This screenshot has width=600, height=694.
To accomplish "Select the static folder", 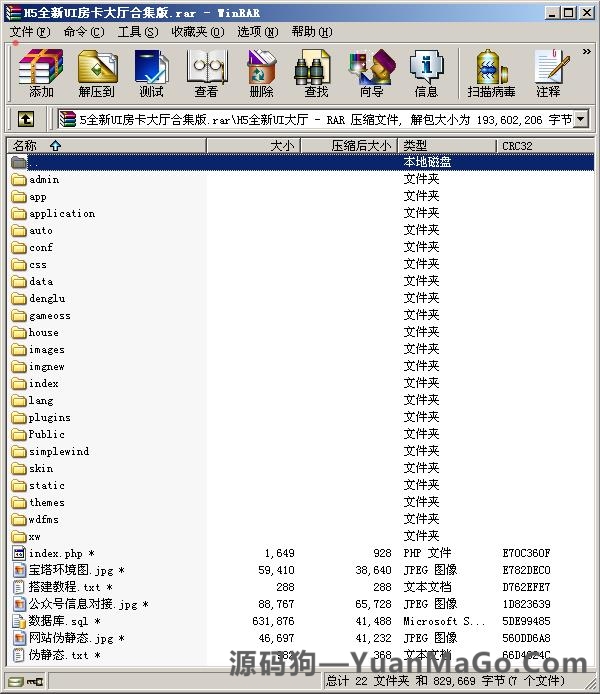I will (x=38, y=486).
